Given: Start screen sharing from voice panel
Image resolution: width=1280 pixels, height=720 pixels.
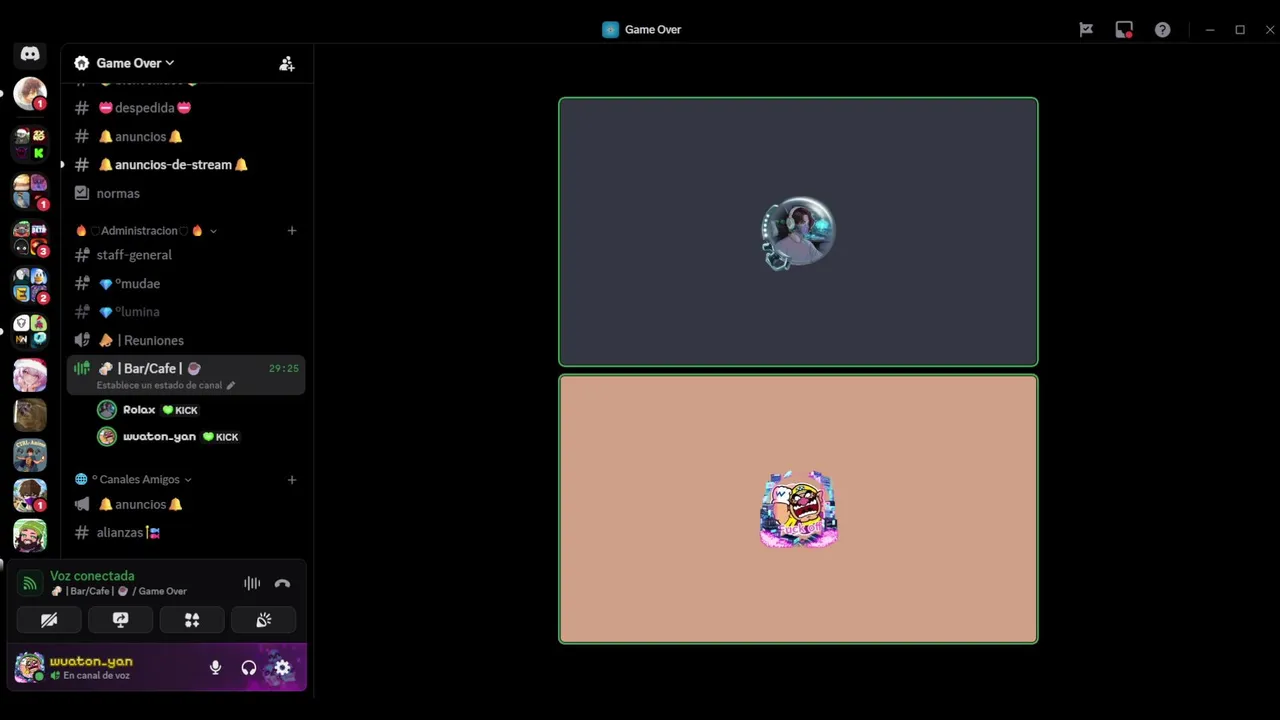Looking at the screenshot, I should tap(120, 620).
